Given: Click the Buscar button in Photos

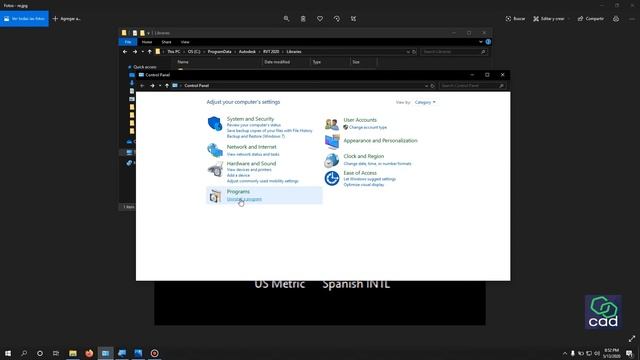Looking at the screenshot, I should pyautogui.click(x=516, y=19).
